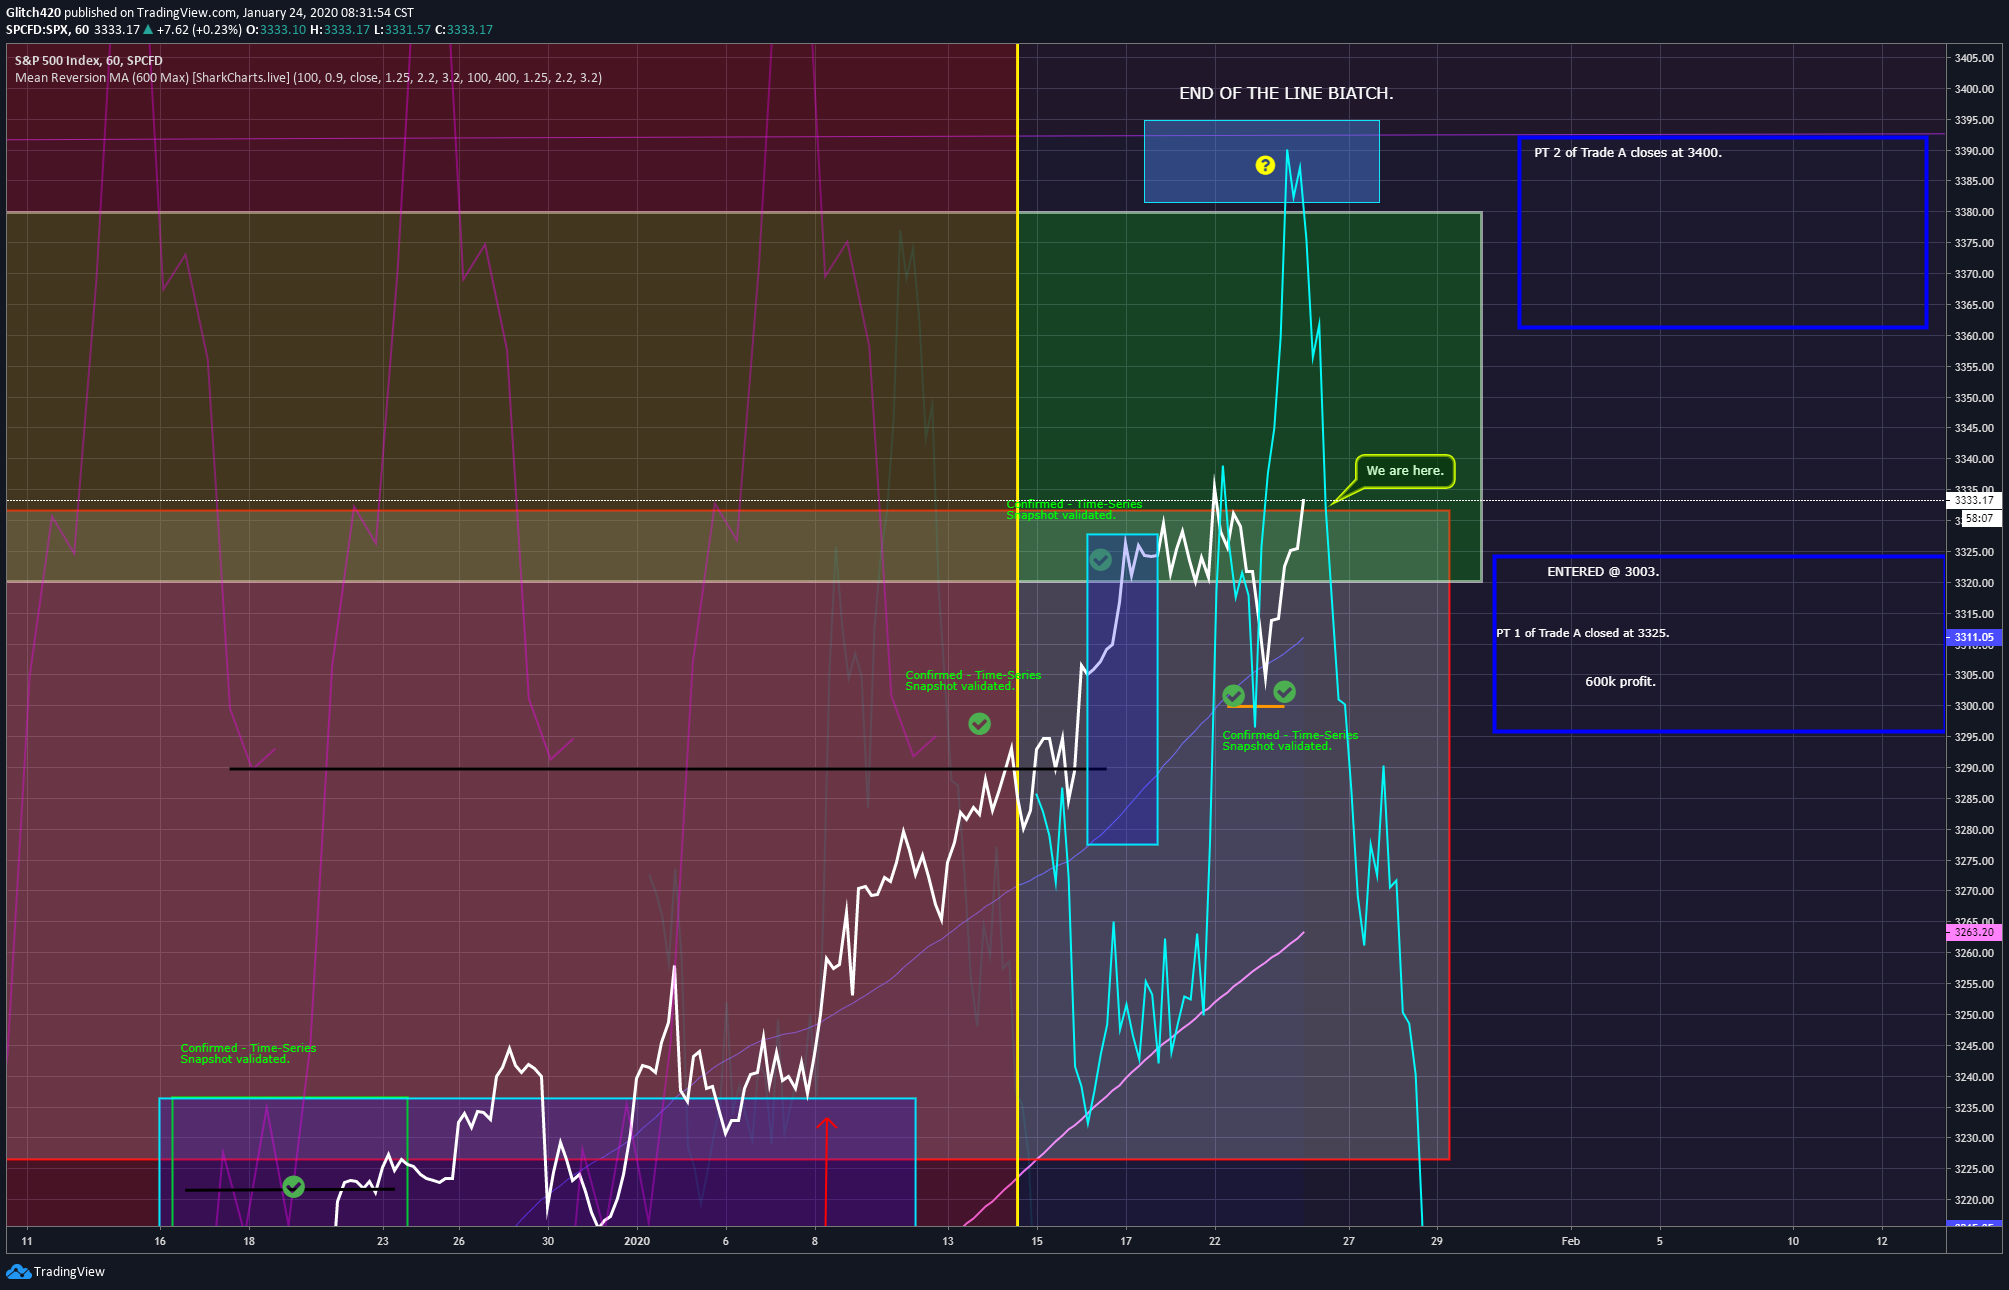The height and width of the screenshot is (1290, 2009).
Task: Click 'Confirmed - Time-Series' text below the orange line
Action: click(x=1290, y=735)
